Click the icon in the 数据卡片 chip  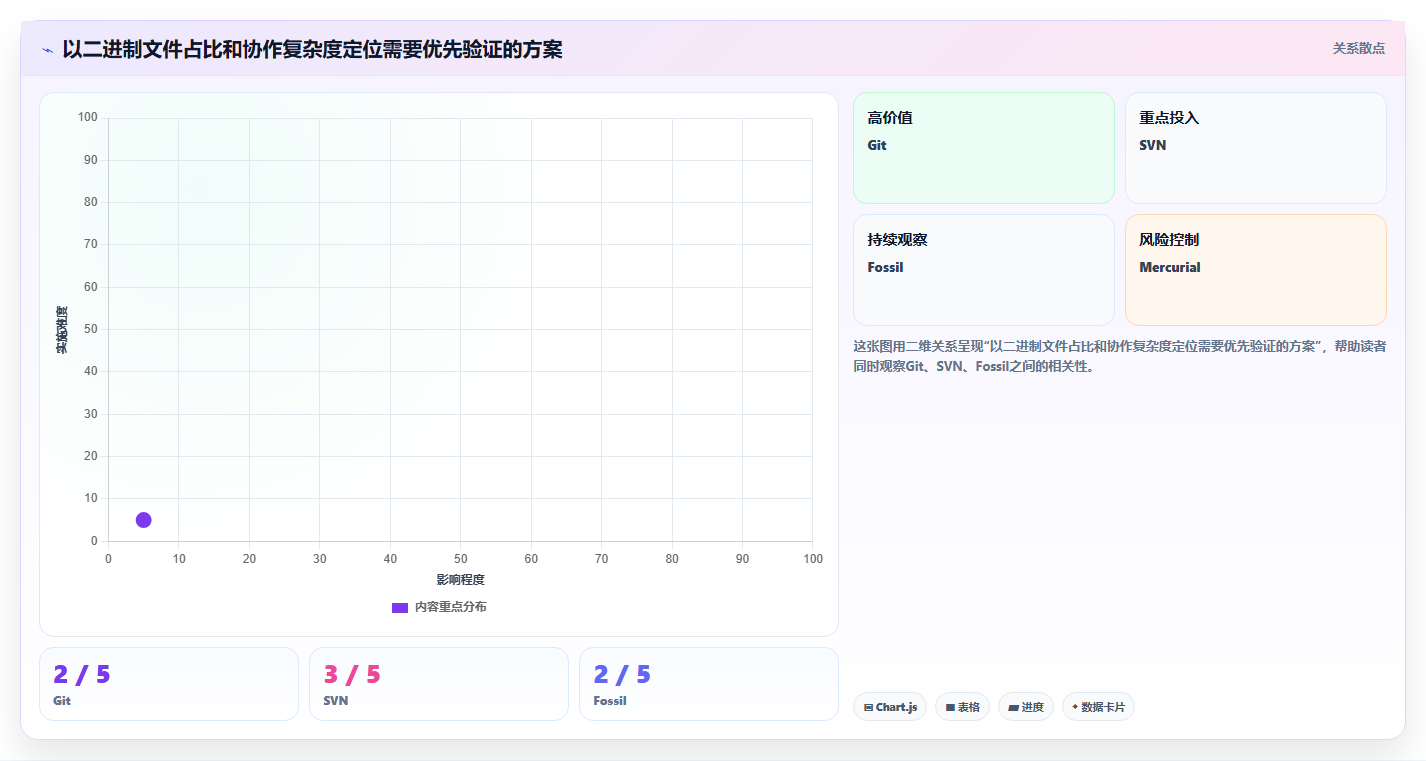1075,707
